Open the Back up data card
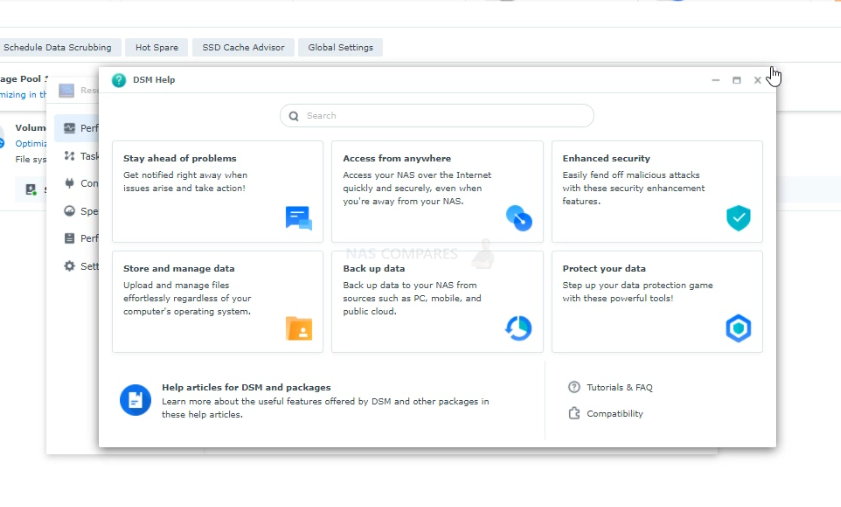 click(437, 302)
